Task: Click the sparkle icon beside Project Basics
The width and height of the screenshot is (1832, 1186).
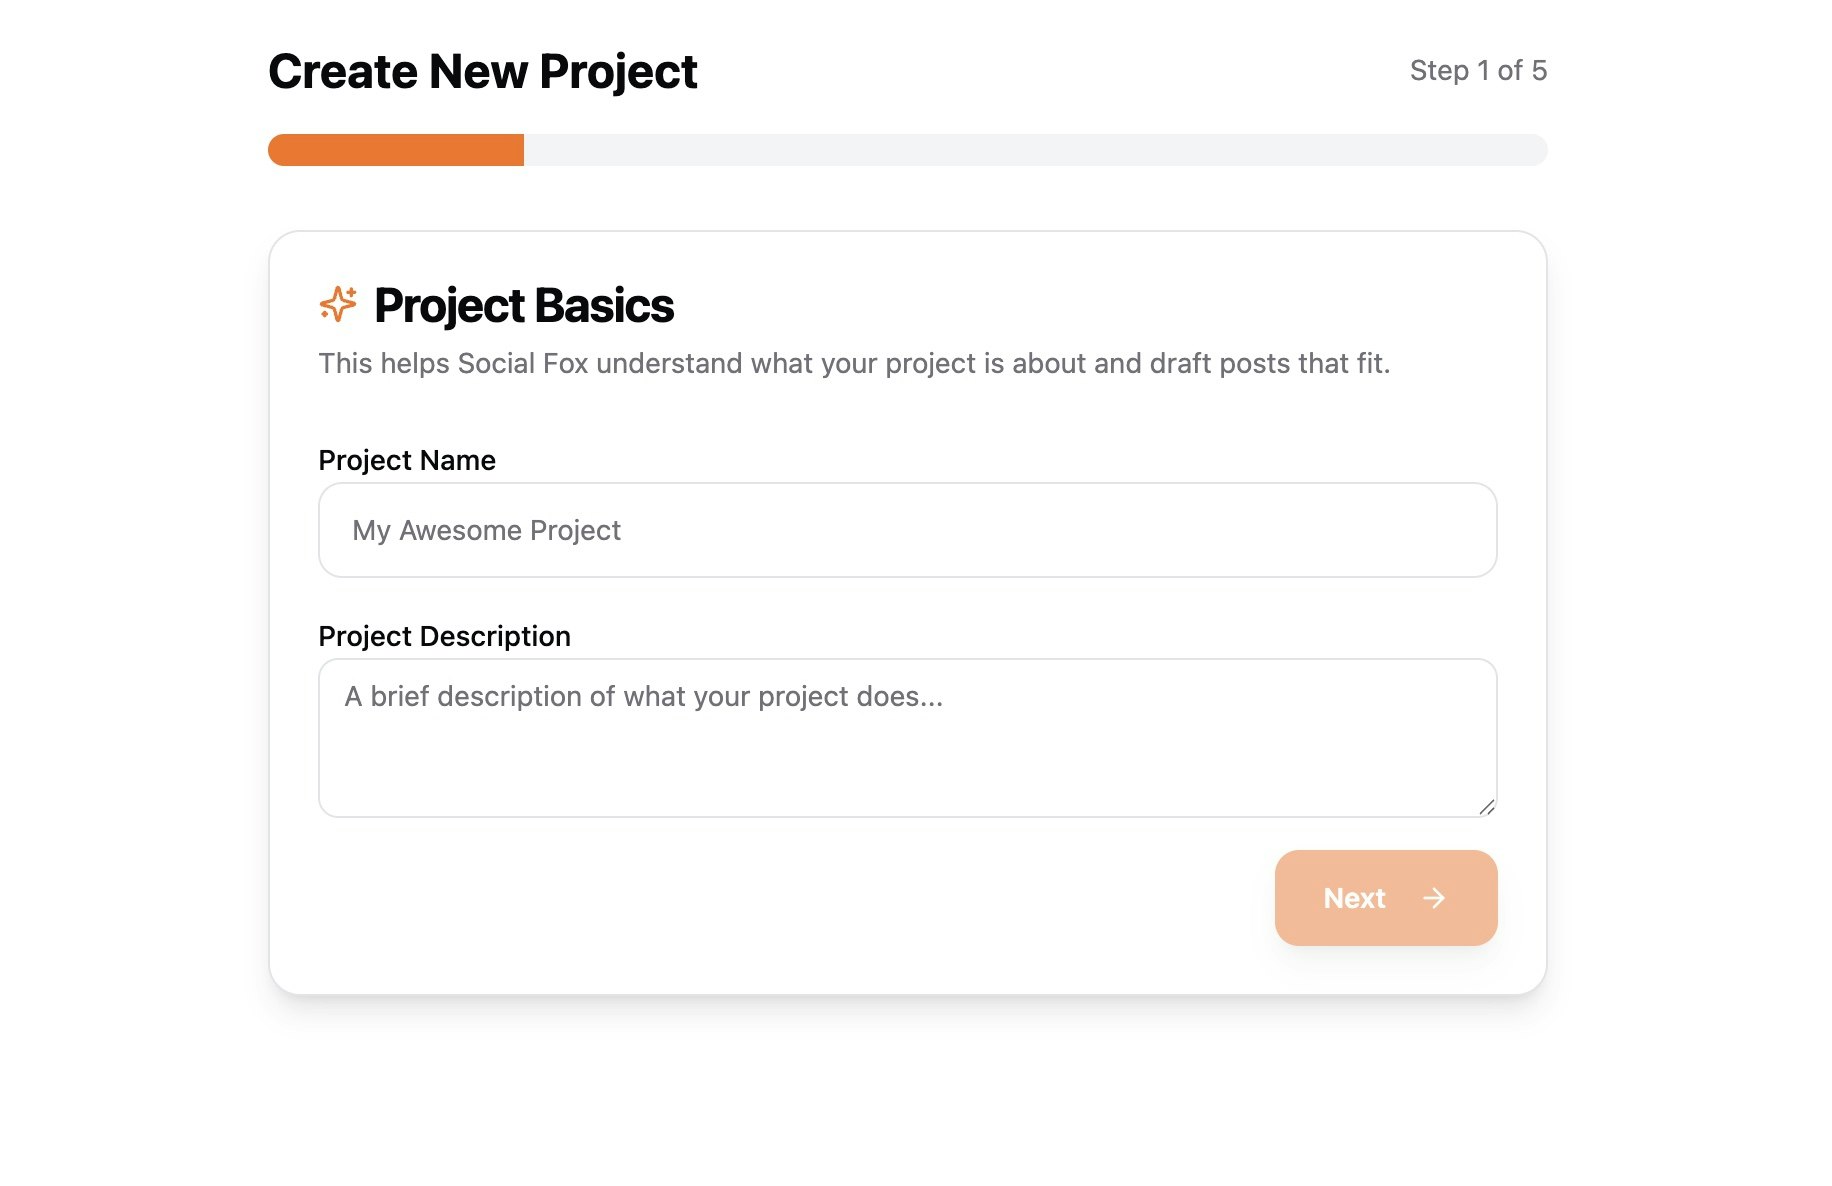Action: (338, 304)
